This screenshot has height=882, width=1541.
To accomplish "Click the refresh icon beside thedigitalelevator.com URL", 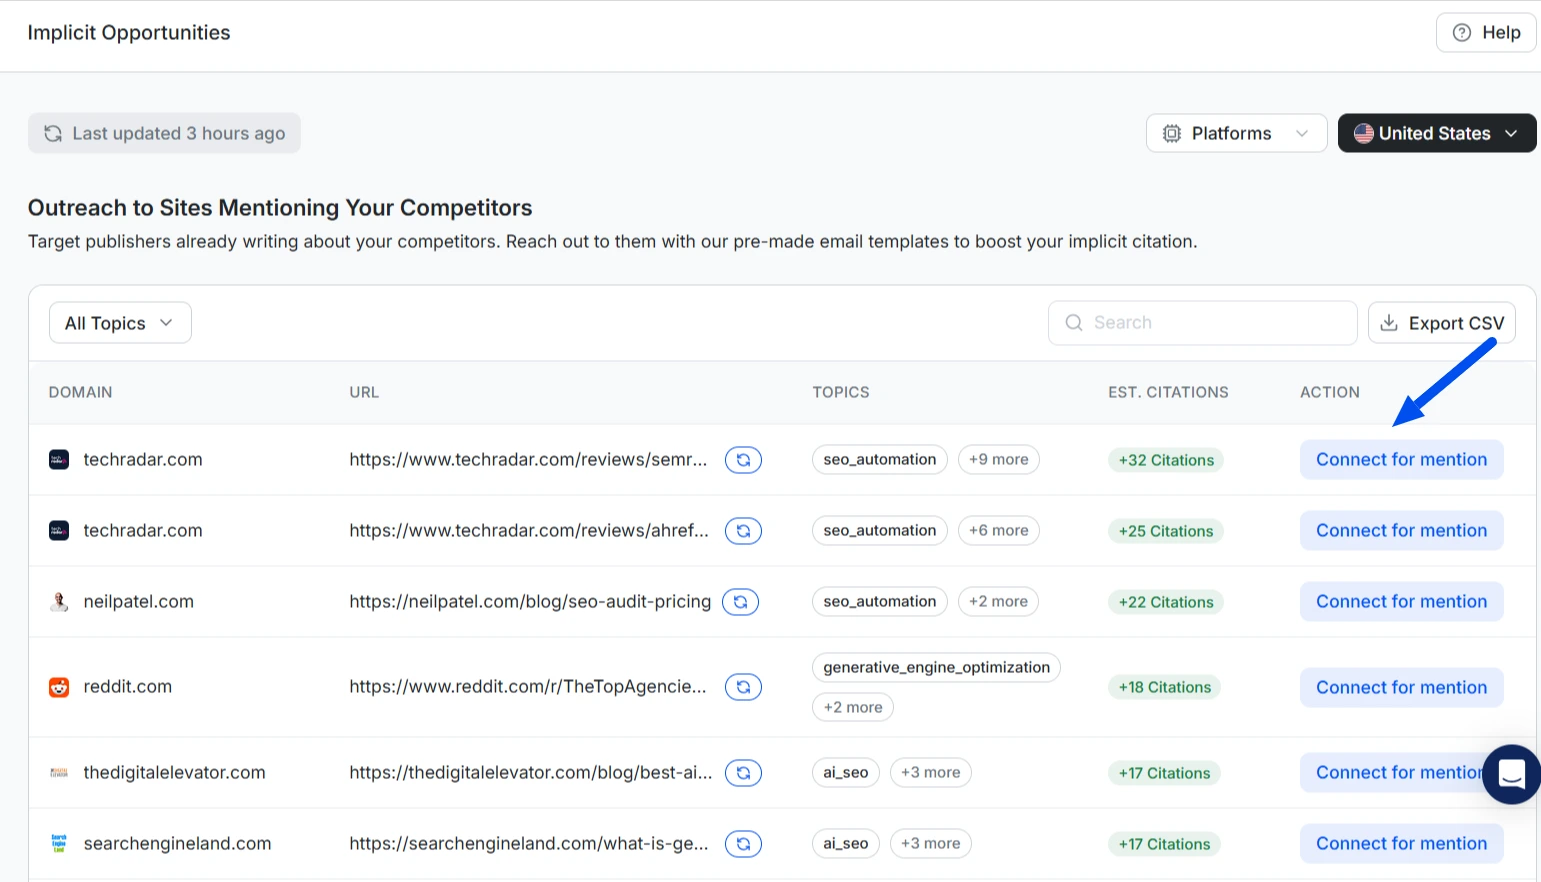I will click(743, 773).
